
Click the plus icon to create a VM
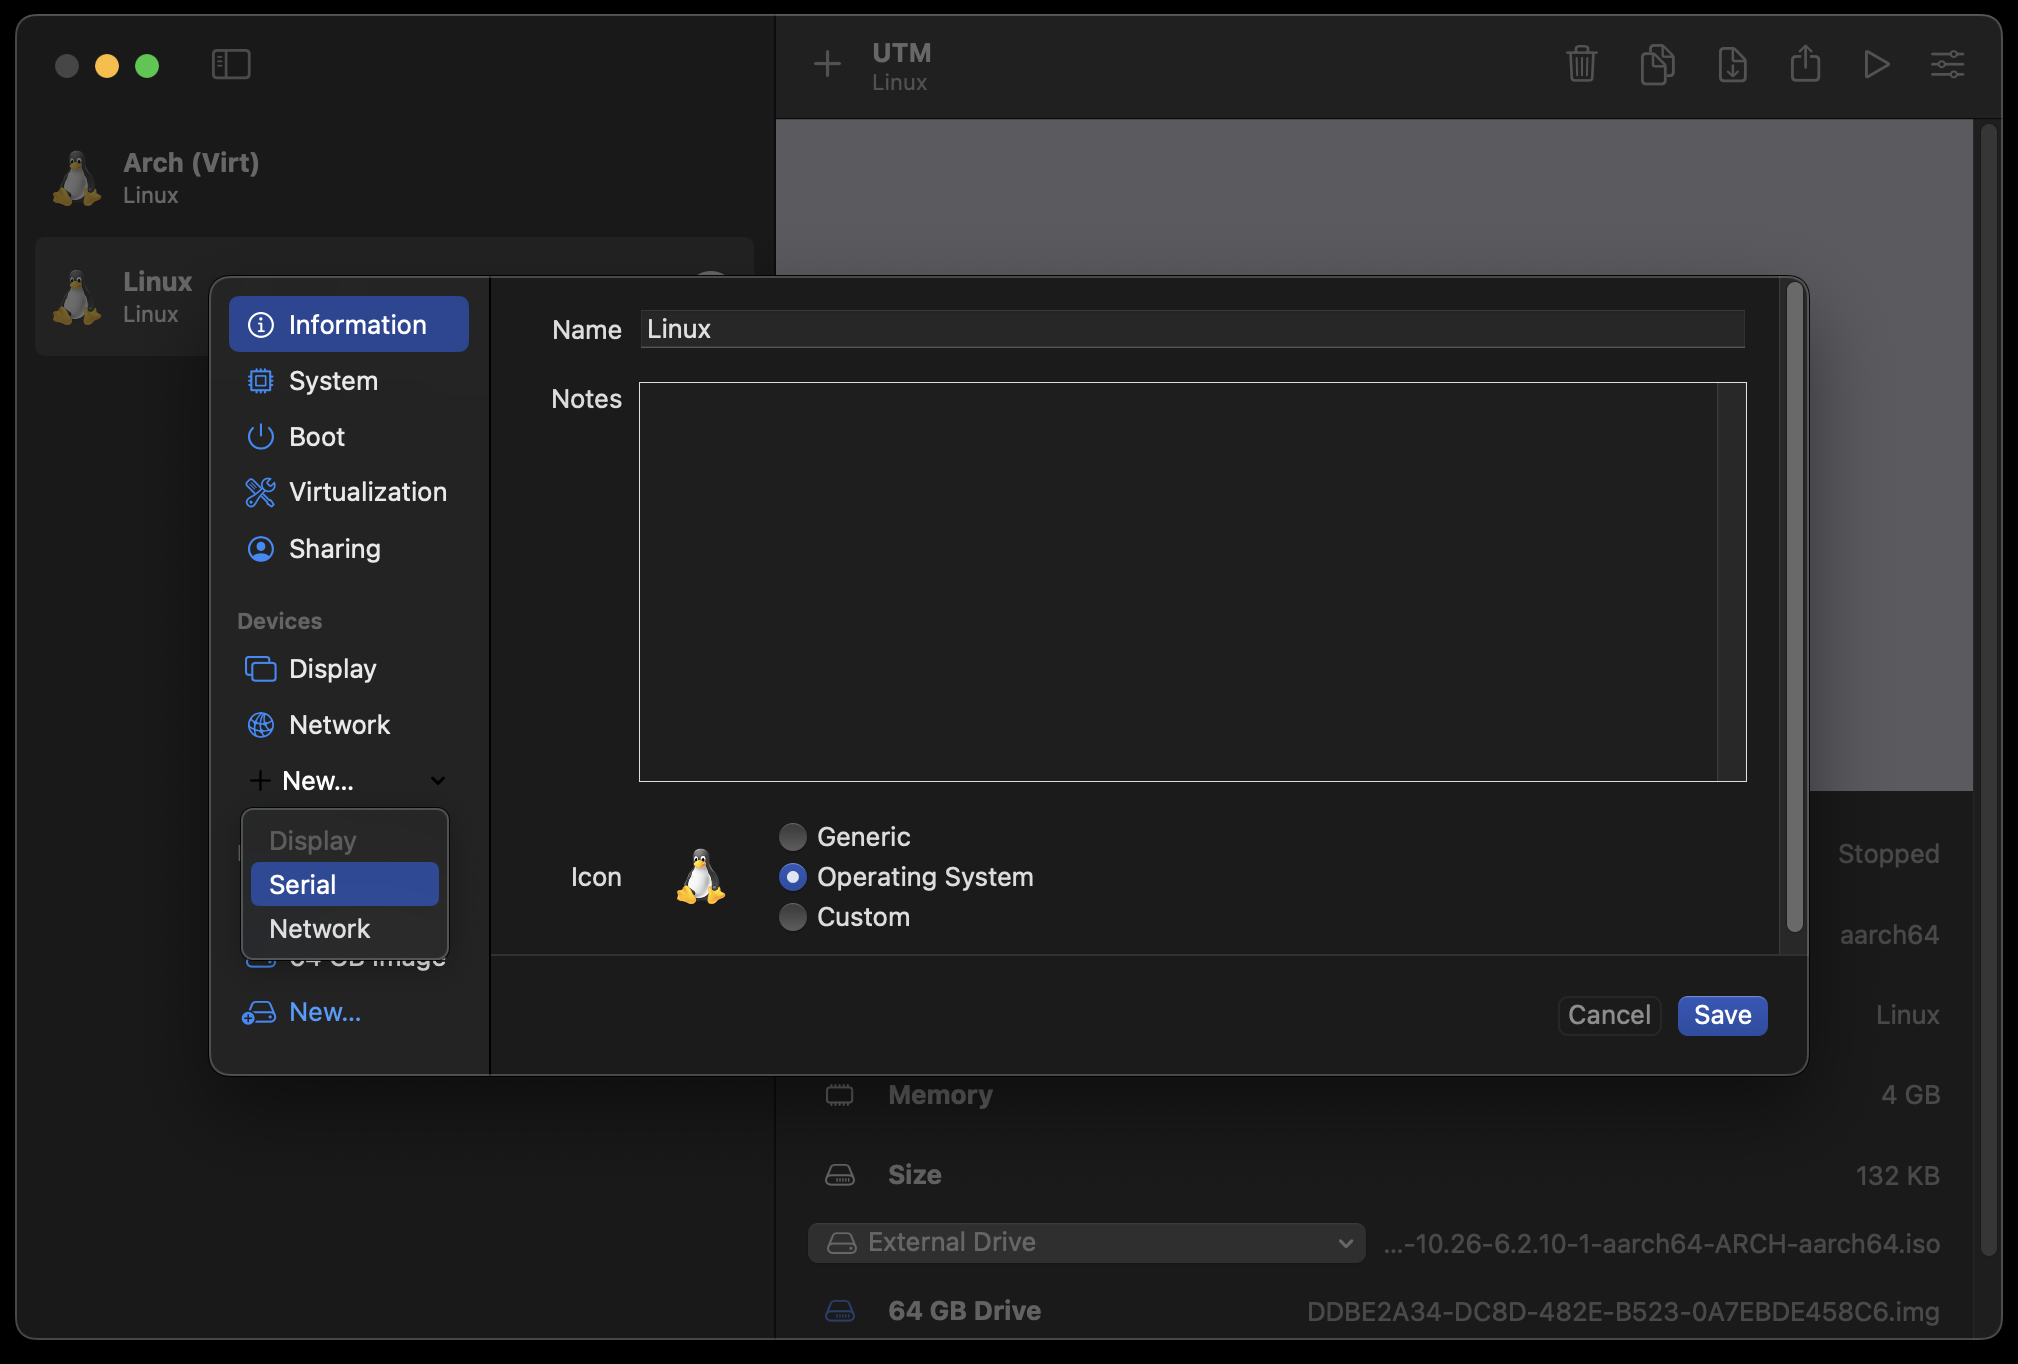click(826, 65)
